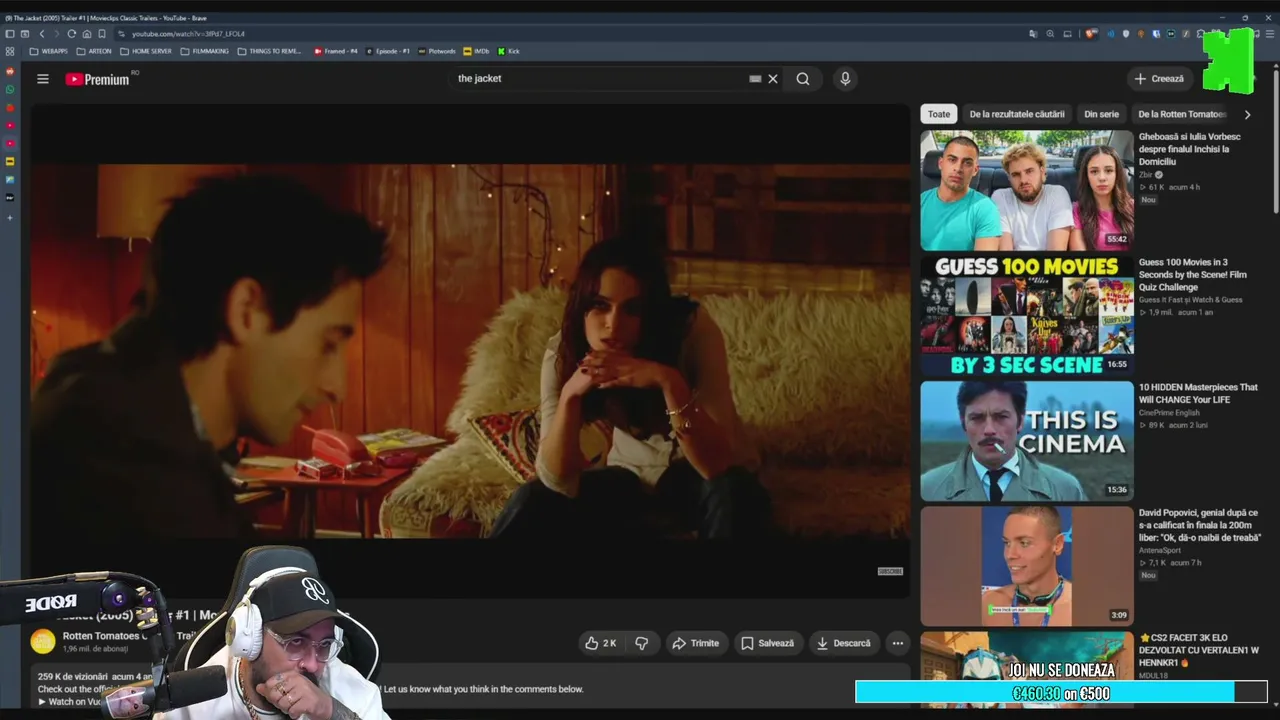Select the "De la Rotten Tomatoes" chip
This screenshot has width=1280, height=720.
pyautogui.click(x=1181, y=114)
